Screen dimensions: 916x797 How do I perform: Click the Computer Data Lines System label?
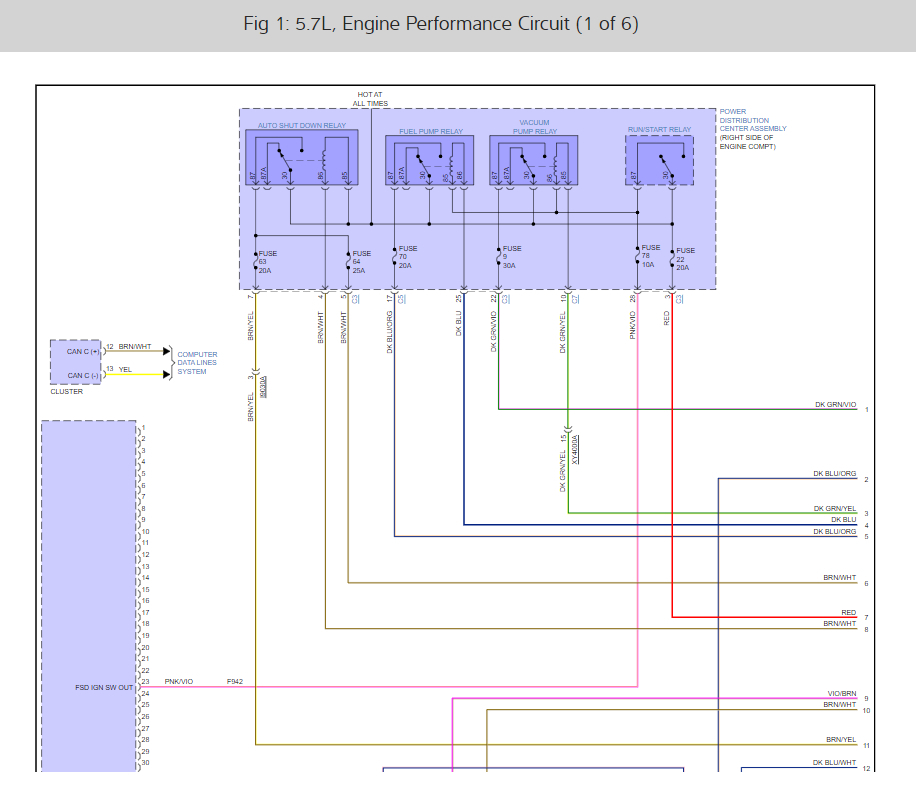click(x=197, y=363)
